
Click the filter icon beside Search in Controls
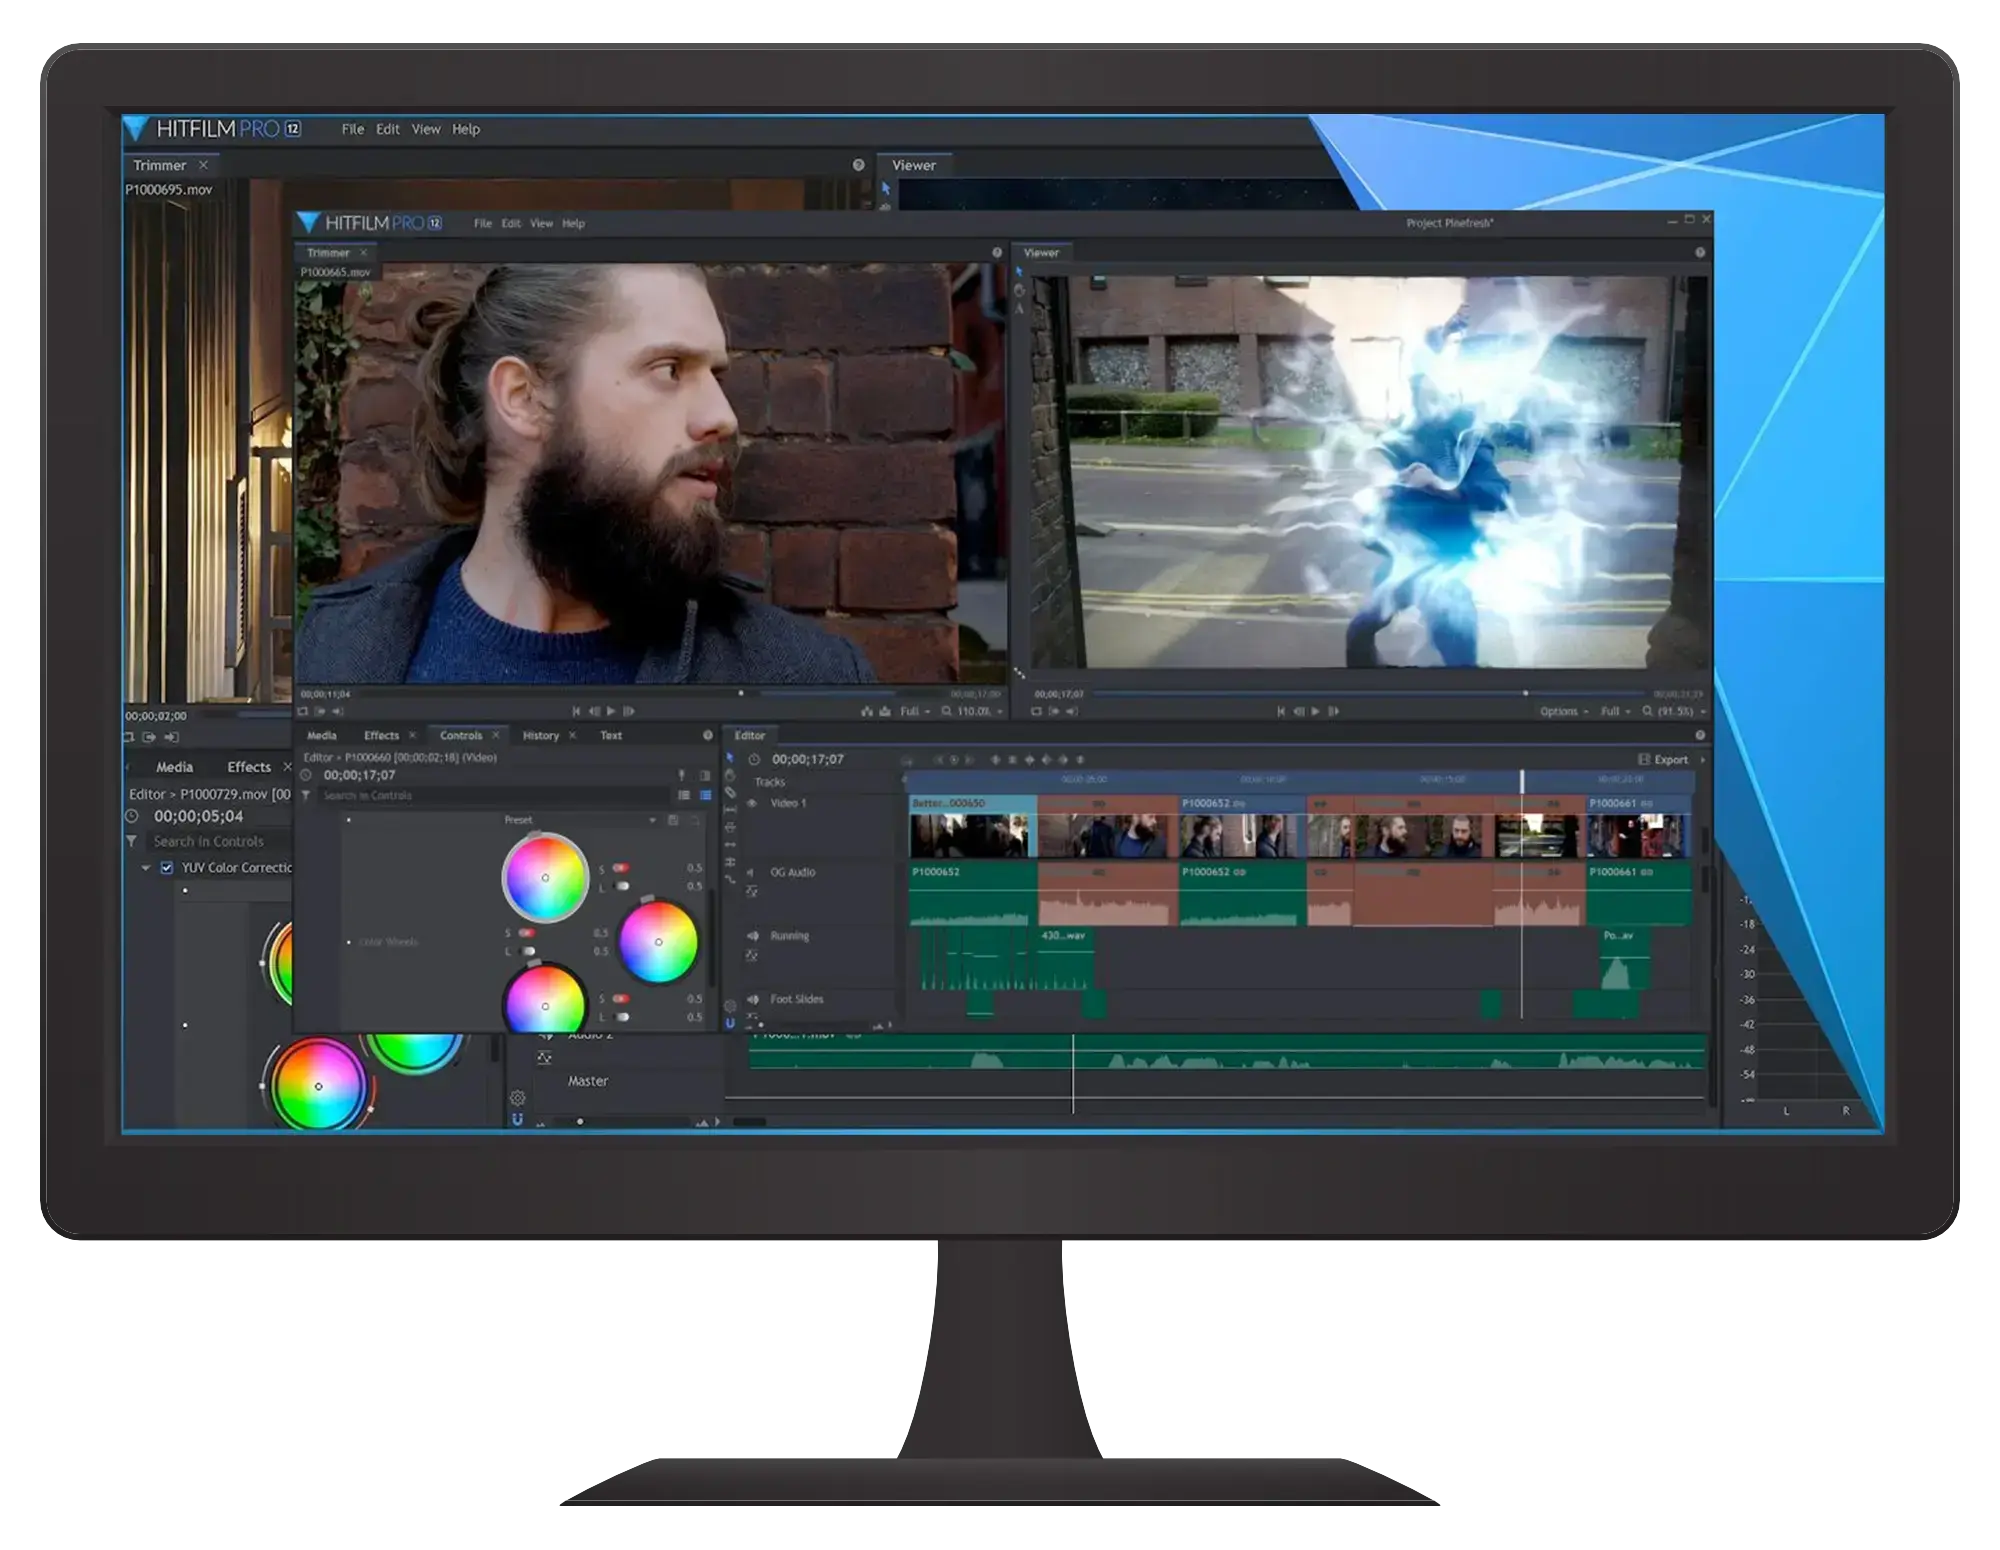coord(306,795)
